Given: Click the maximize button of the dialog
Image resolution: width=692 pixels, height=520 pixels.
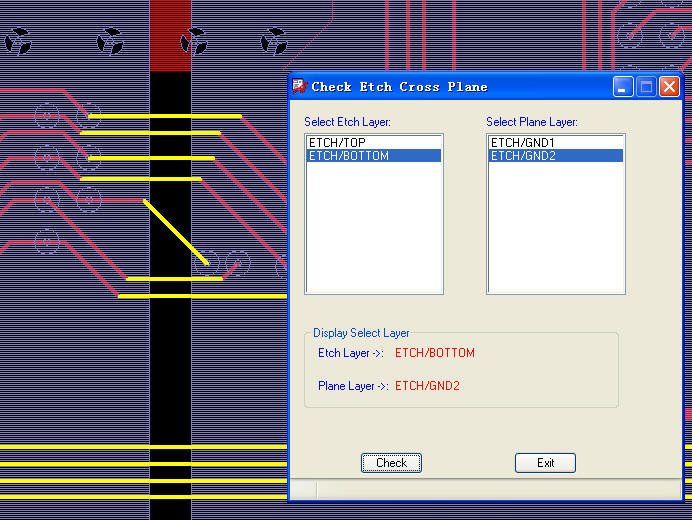Looking at the screenshot, I should 646,87.
